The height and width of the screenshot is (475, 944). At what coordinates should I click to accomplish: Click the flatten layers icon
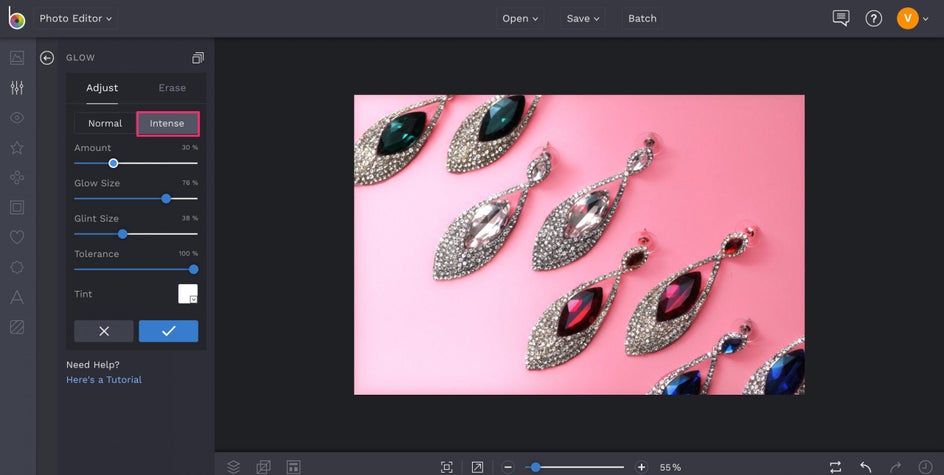point(263,467)
